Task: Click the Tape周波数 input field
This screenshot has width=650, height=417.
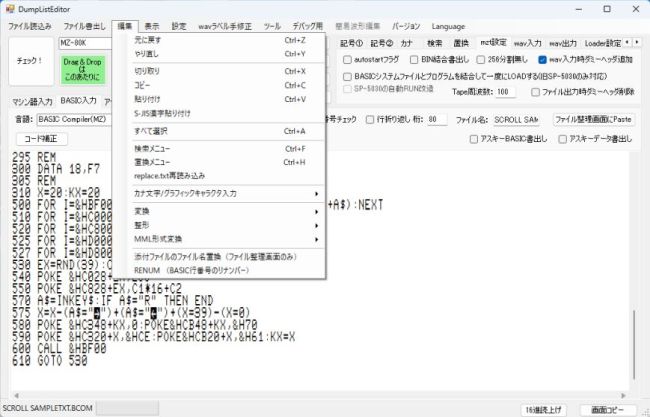Action: point(505,92)
